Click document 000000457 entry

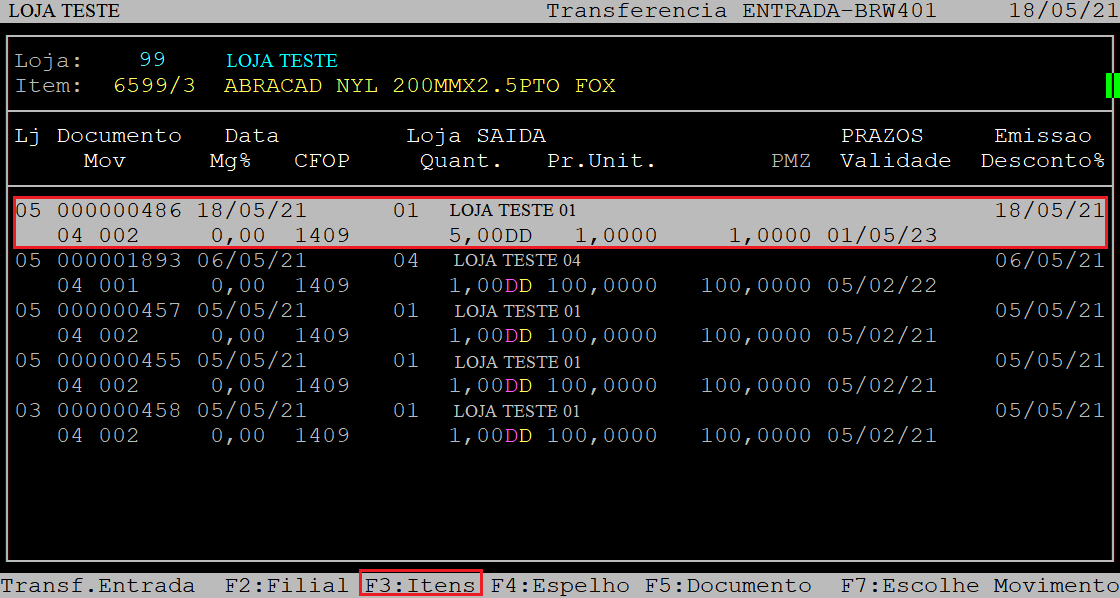[119, 311]
